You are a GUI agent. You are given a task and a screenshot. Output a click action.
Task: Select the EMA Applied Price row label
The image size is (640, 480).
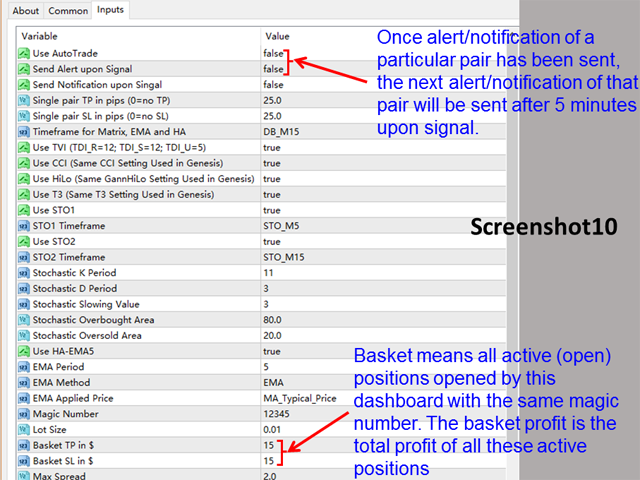click(73, 398)
